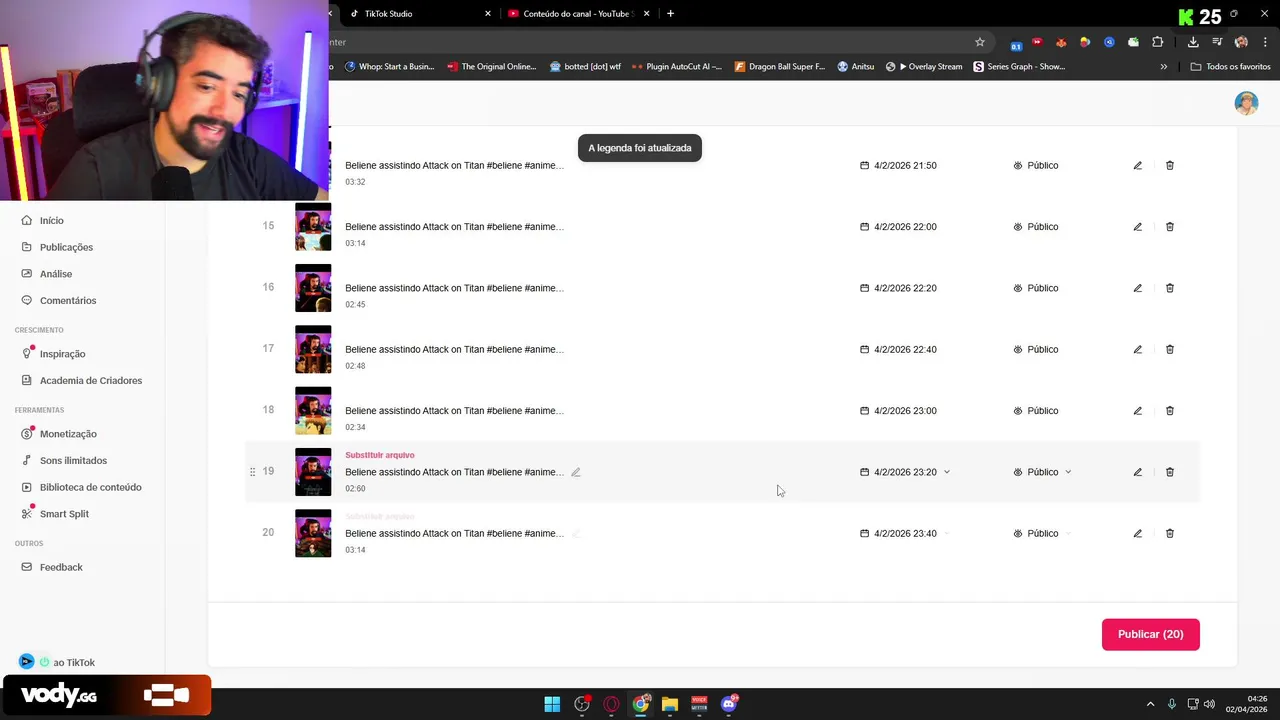Click the edit pencil for the 23:00 video
Image resolution: width=1280 pixels, height=720 pixels.
1137,411
